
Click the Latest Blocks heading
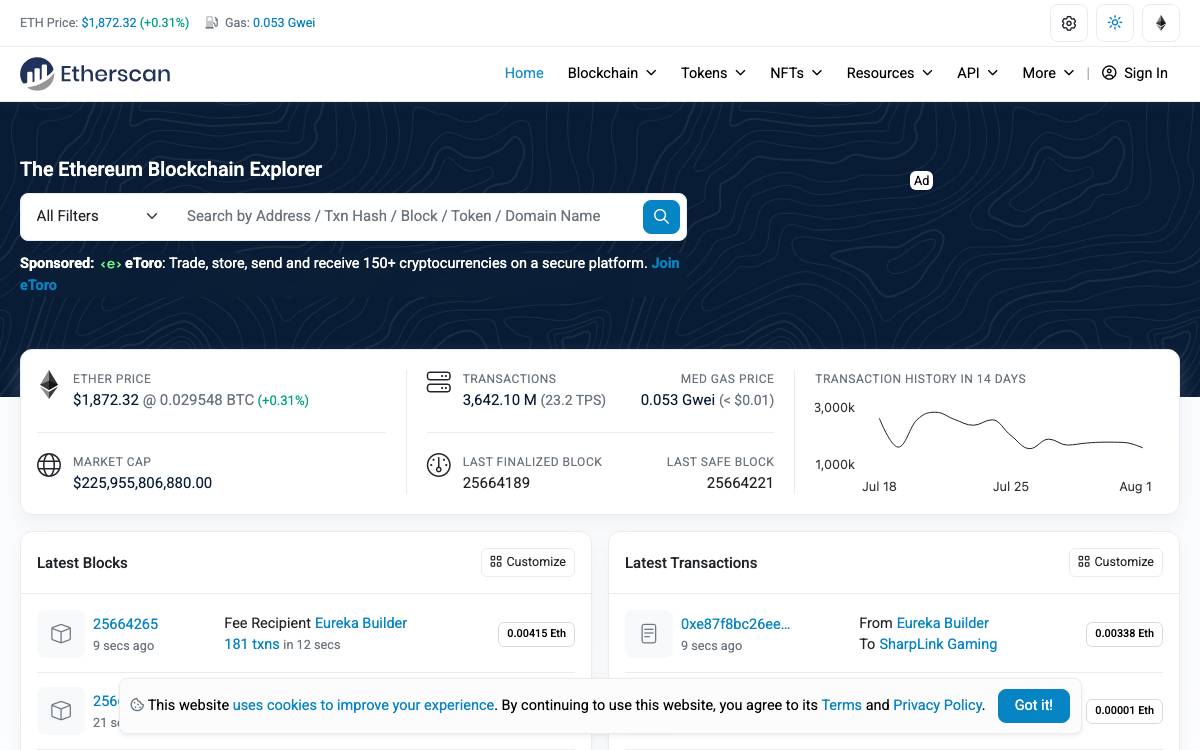click(82, 563)
